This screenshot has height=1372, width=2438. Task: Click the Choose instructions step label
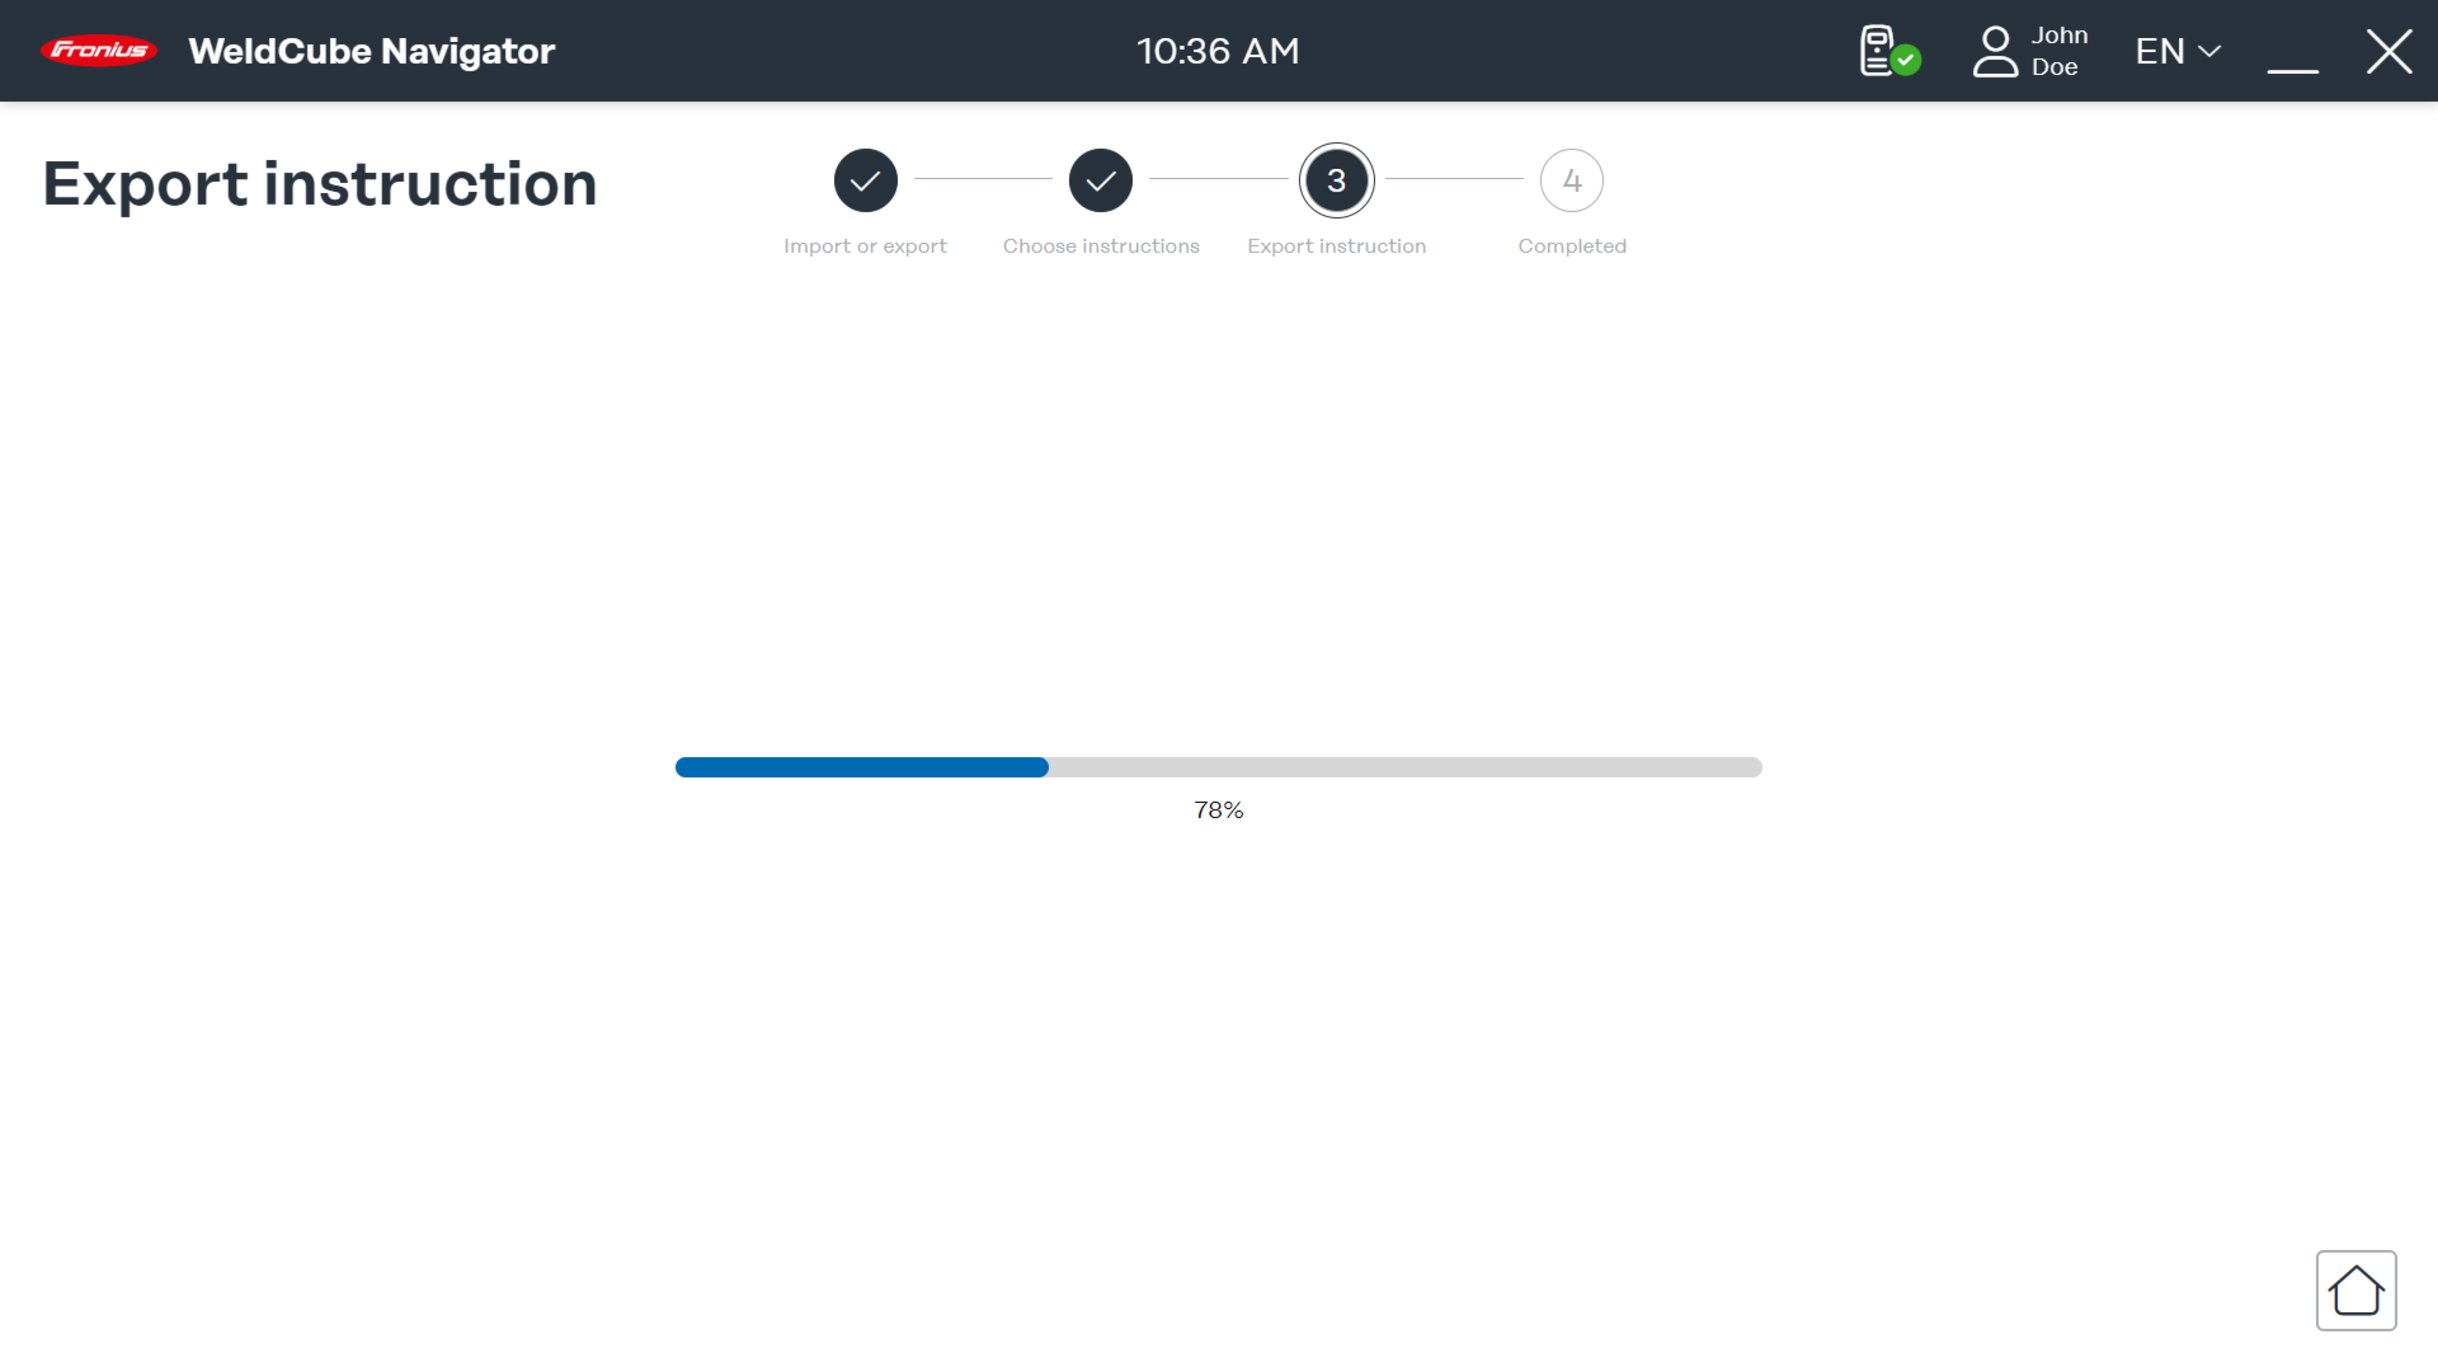pos(1101,246)
